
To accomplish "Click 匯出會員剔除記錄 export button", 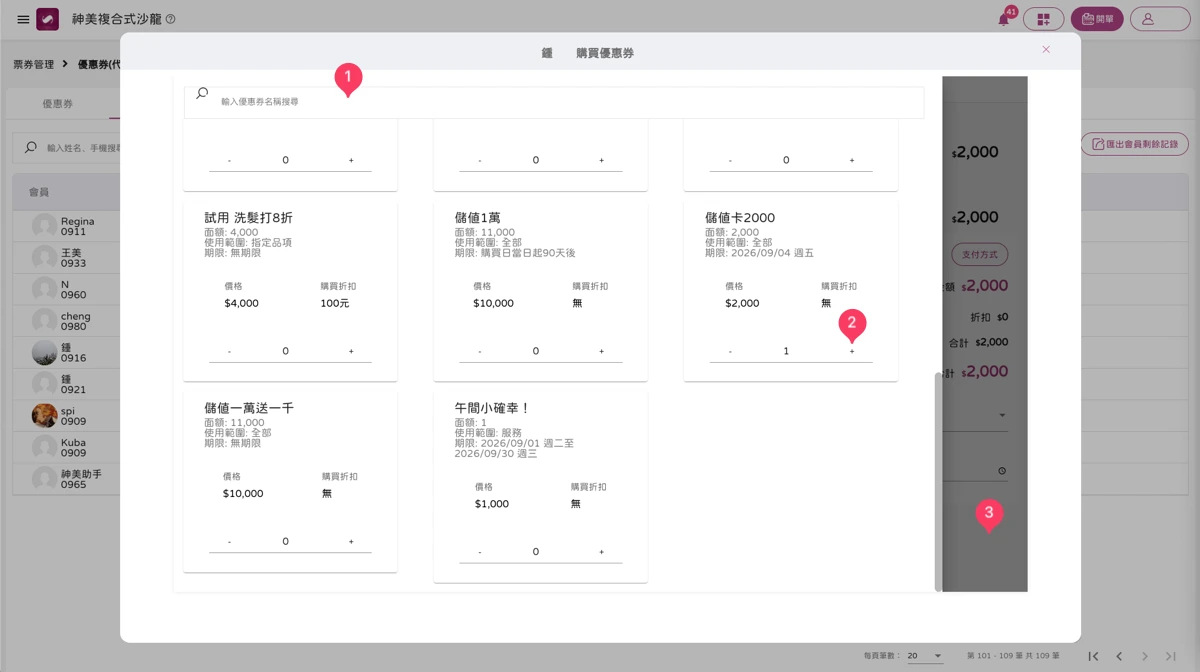I will click(1134, 144).
